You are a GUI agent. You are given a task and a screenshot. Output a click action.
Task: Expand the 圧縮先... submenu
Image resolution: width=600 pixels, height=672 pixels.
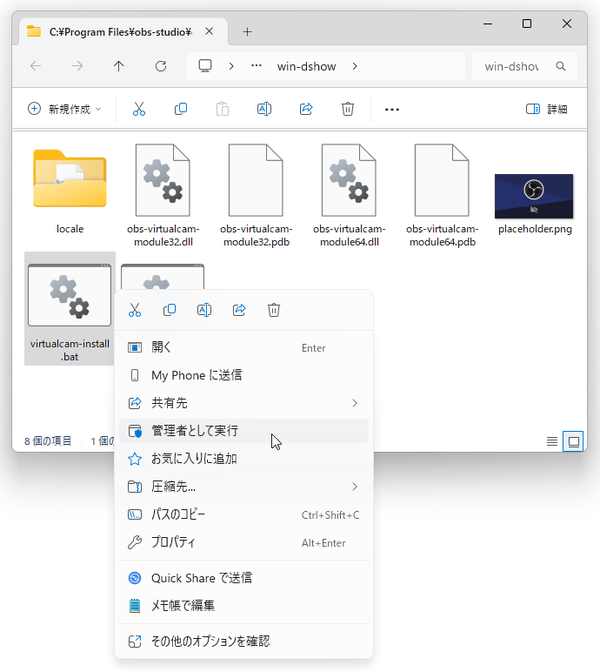point(355,486)
